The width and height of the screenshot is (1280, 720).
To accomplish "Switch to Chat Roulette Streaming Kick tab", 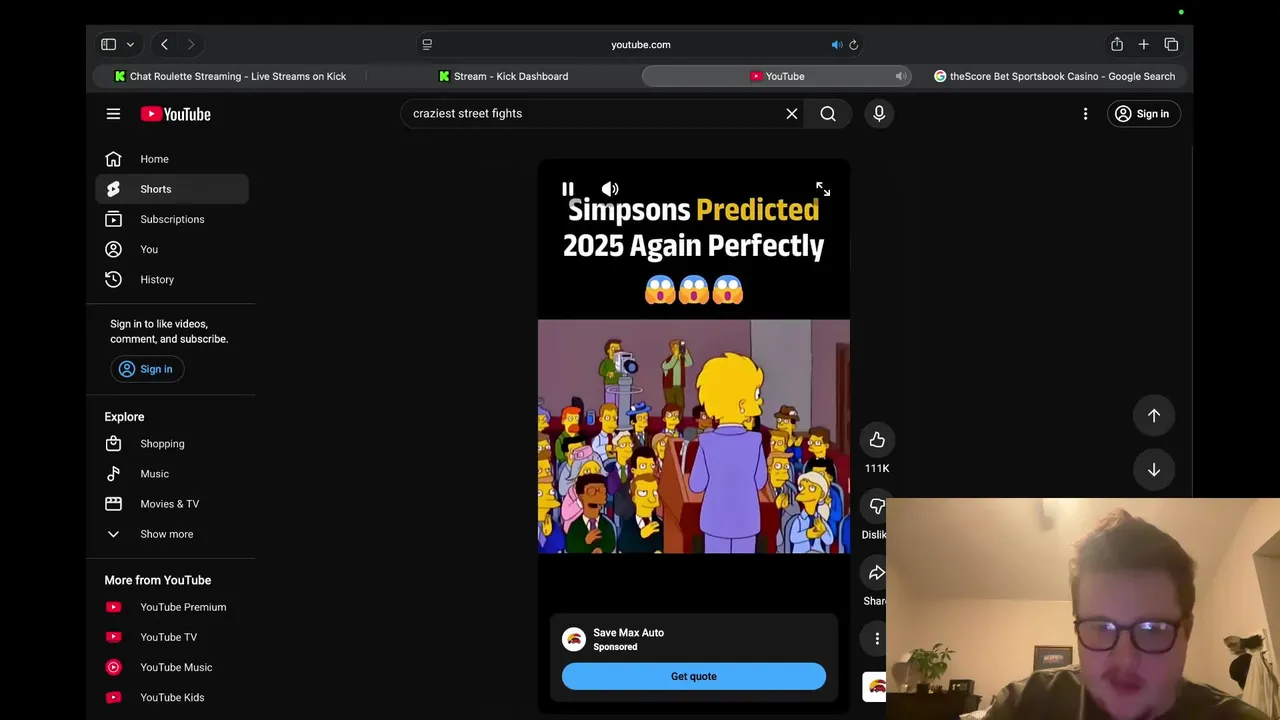I will pyautogui.click(x=230, y=76).
